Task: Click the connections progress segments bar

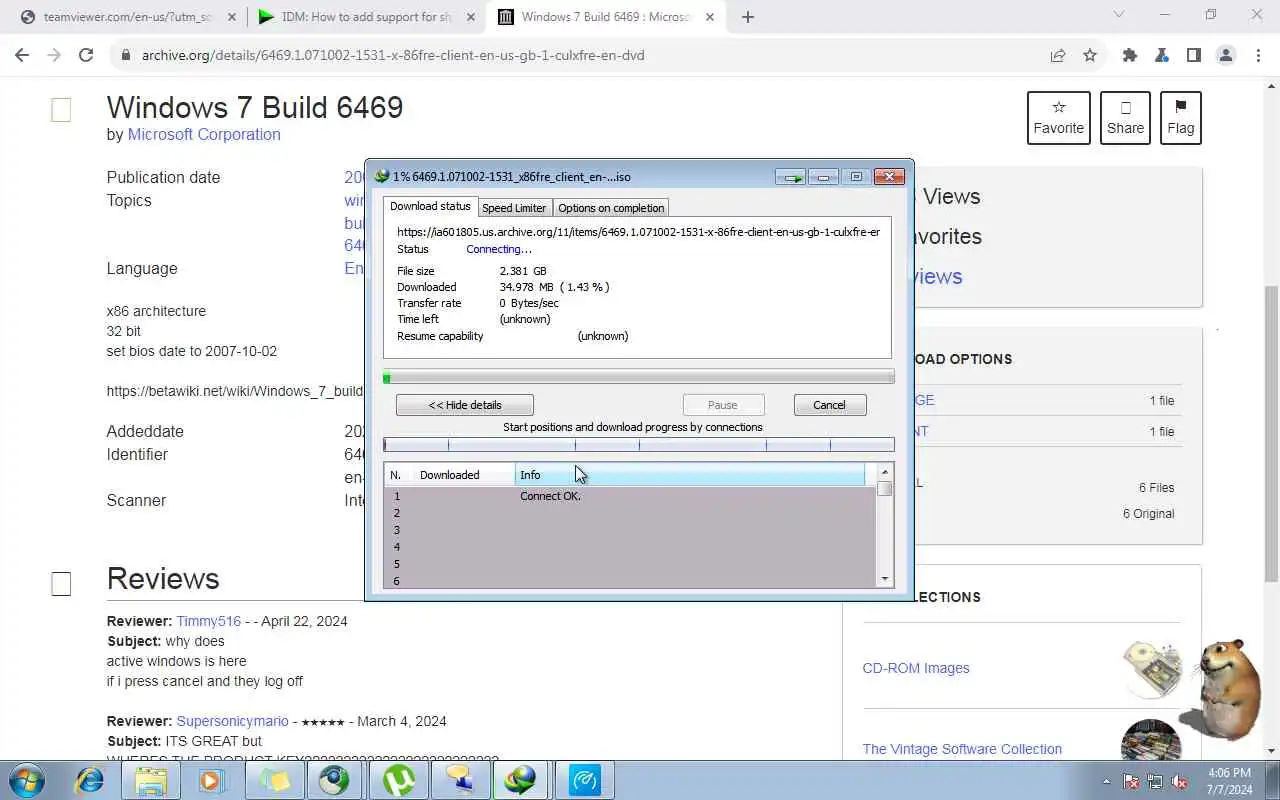Action: click(639, 445)
